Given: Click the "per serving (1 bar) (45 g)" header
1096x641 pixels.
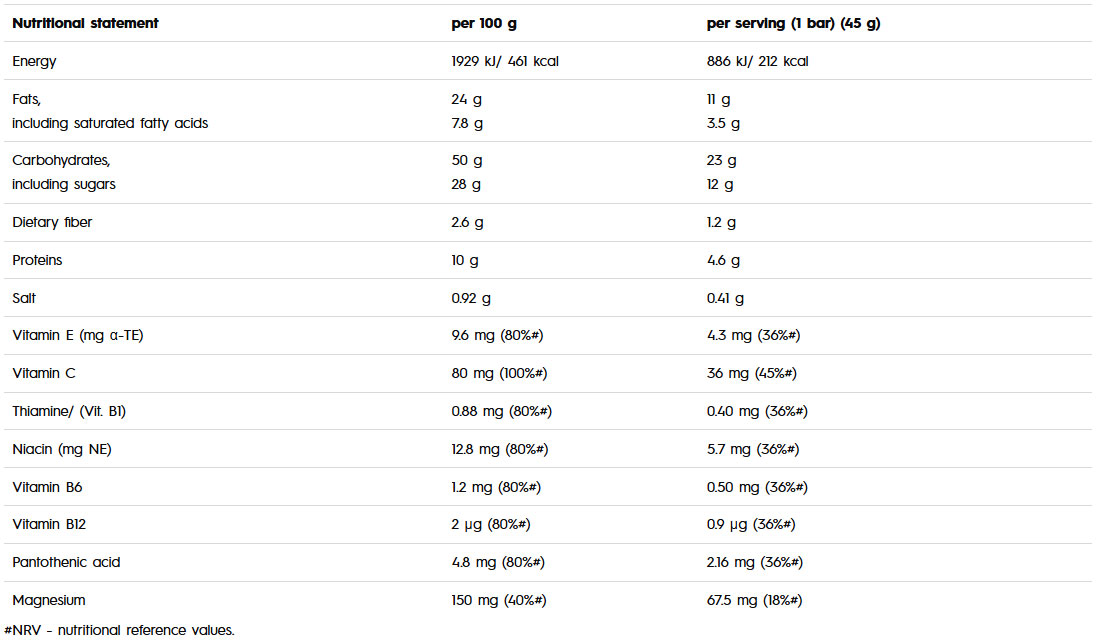Looking at the screenshot, I should coord(793,23).
